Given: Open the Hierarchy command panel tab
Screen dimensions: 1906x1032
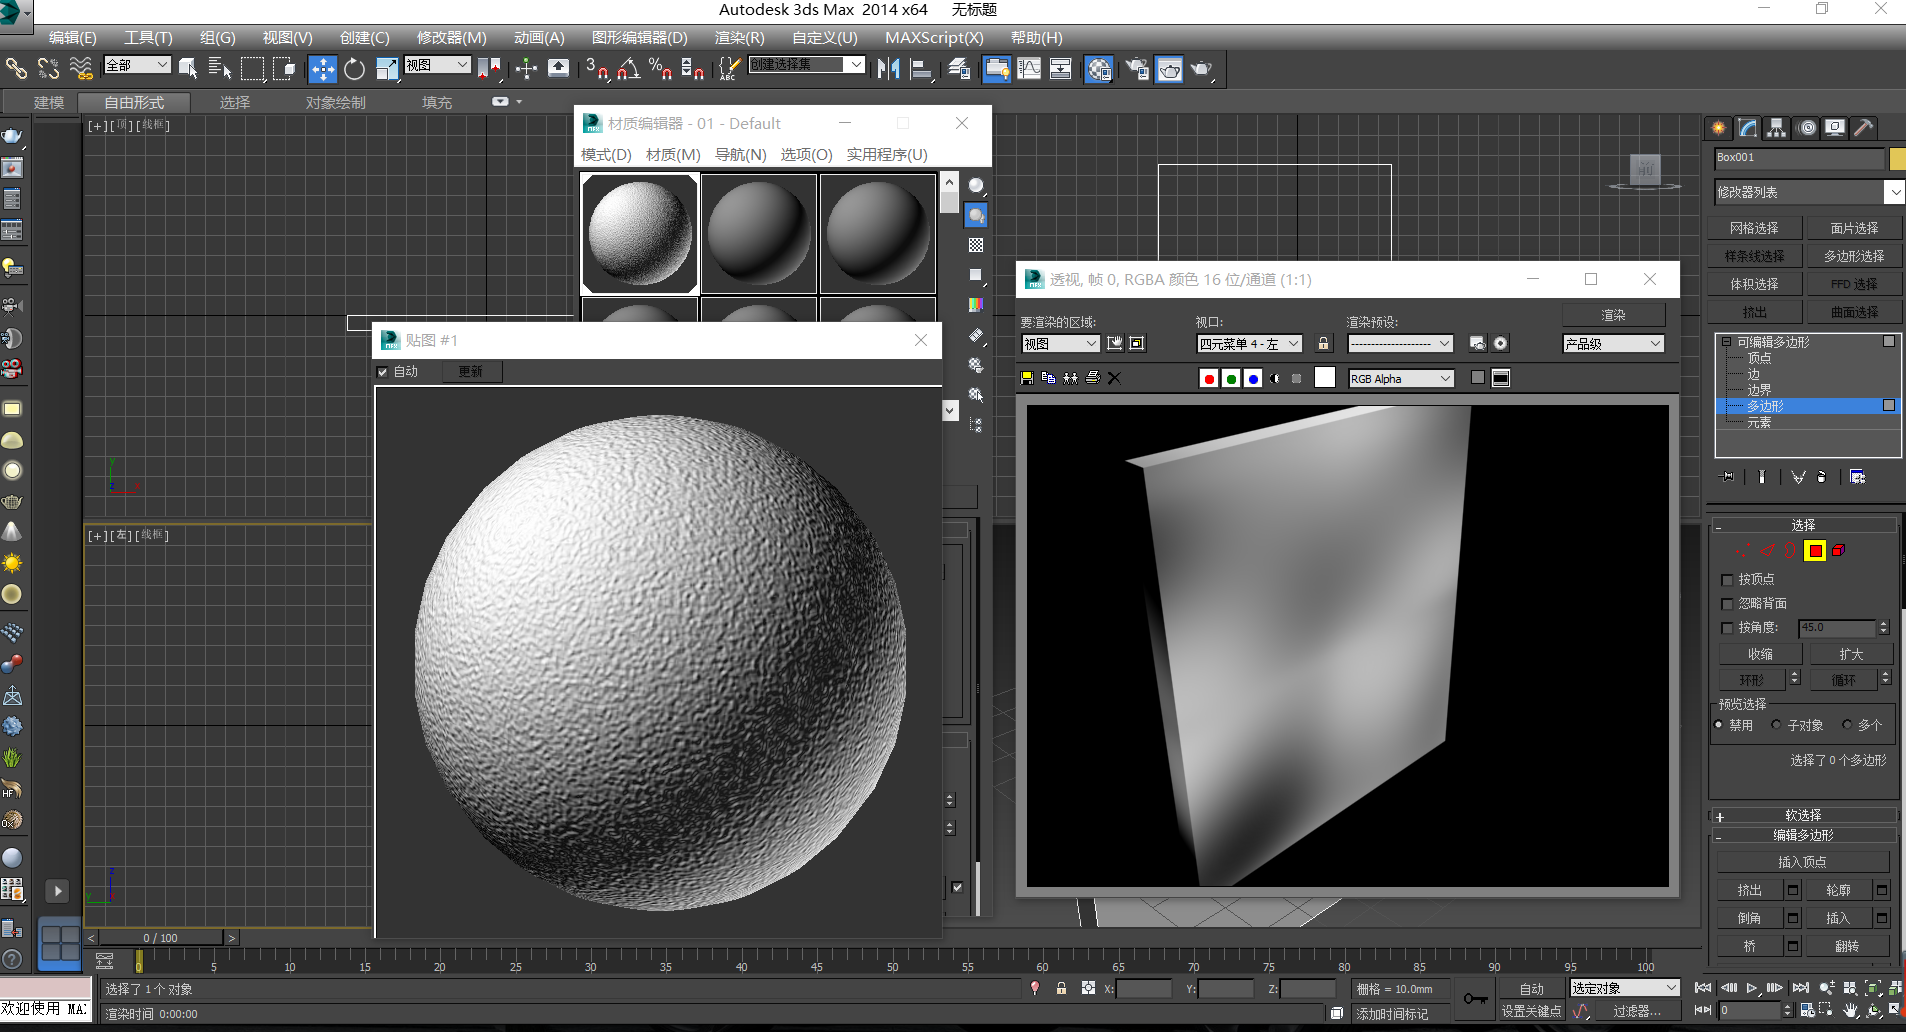Looking at the screenshot, I should (1777, 128).
